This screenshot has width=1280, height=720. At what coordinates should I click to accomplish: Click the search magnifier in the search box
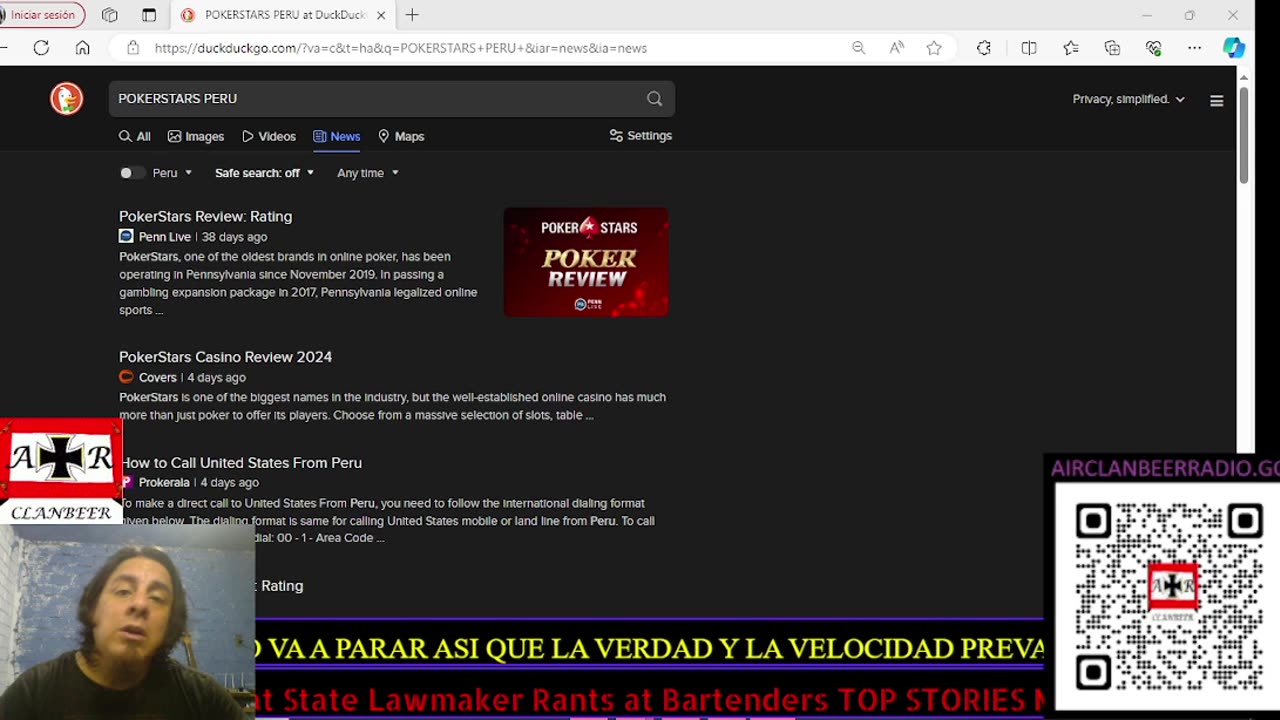point(654,98)
